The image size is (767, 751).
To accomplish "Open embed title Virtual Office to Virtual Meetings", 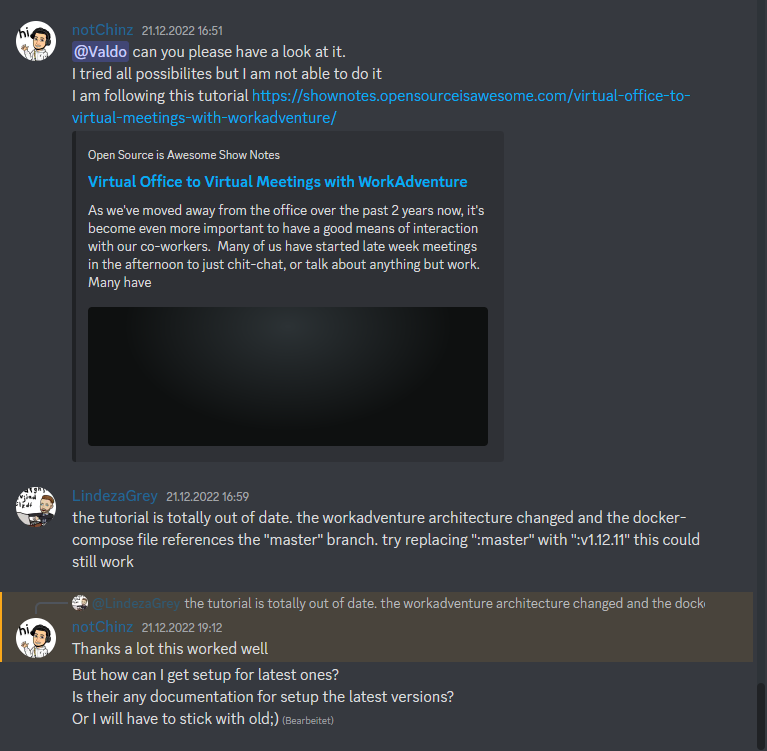I will pos(277,182).
